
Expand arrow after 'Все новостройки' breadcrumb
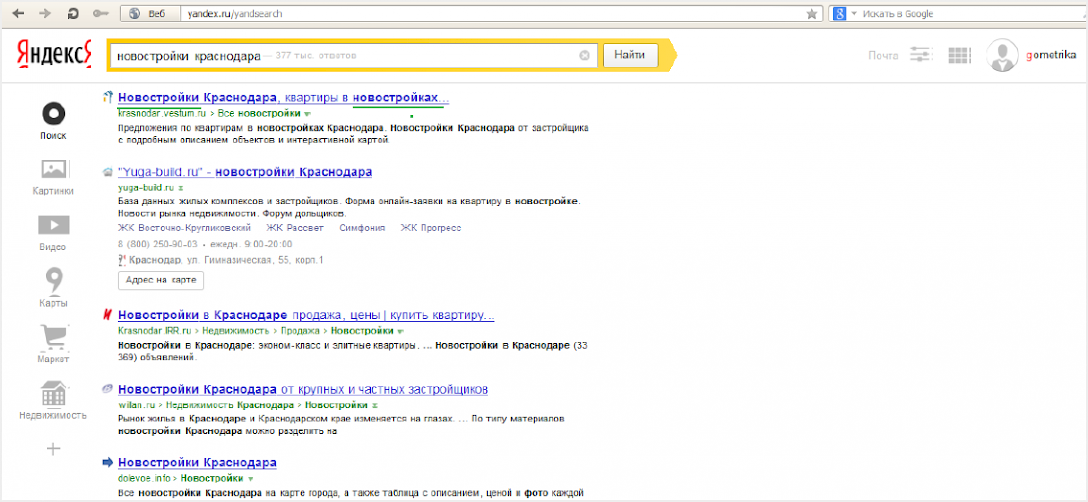pyautogui.click(x=307, y=114)
